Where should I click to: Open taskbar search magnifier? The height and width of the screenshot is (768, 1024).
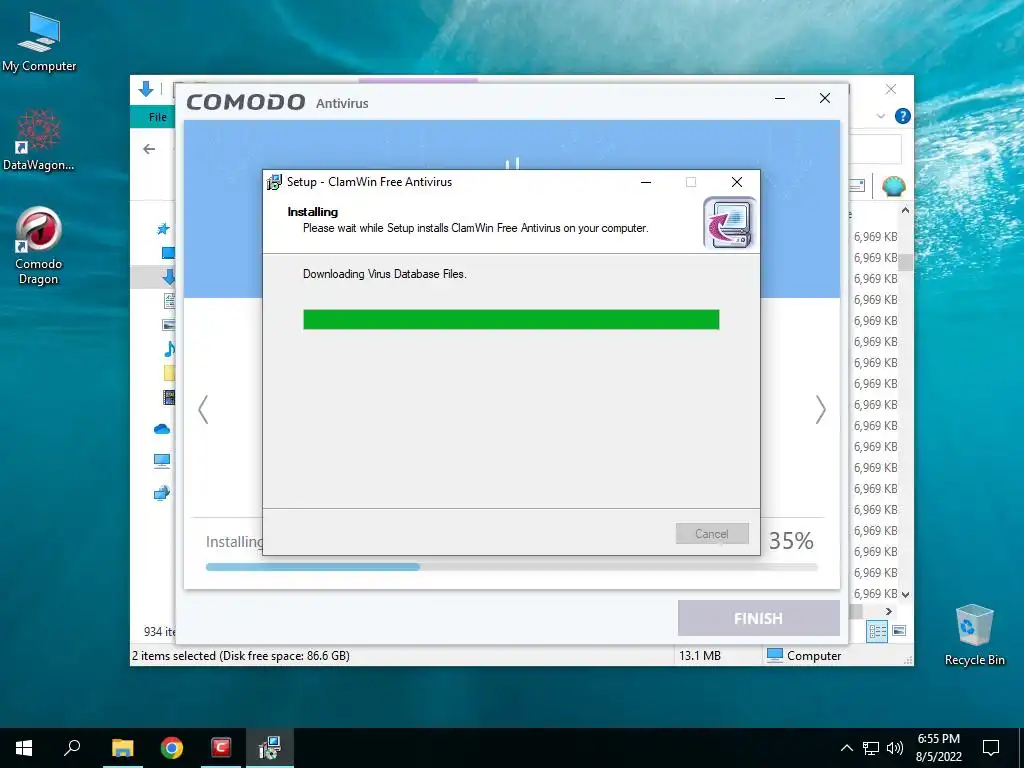pyautogui.click(x=72, y=748)
